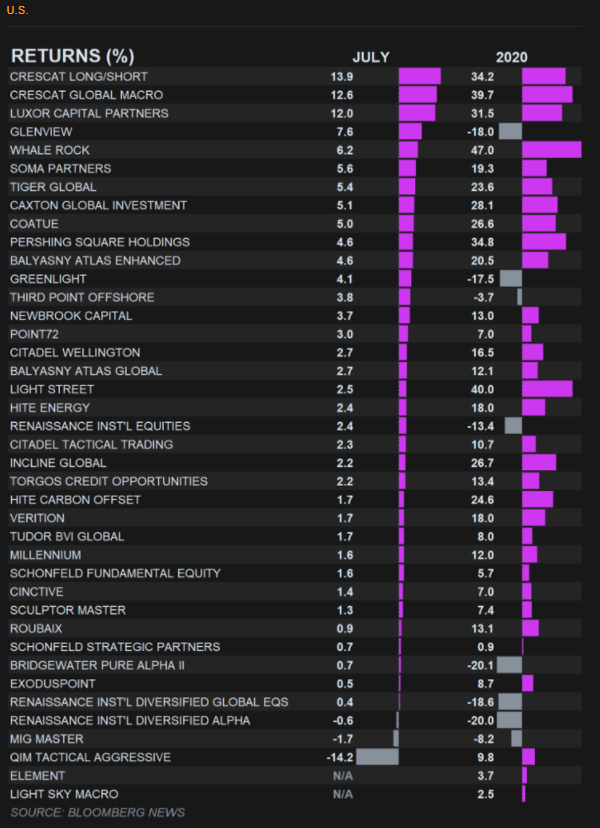Image resolution: width=600 pixels, height=828 pixels.
Task: Click the 2020 column header
Action: [x=511, y=57]
